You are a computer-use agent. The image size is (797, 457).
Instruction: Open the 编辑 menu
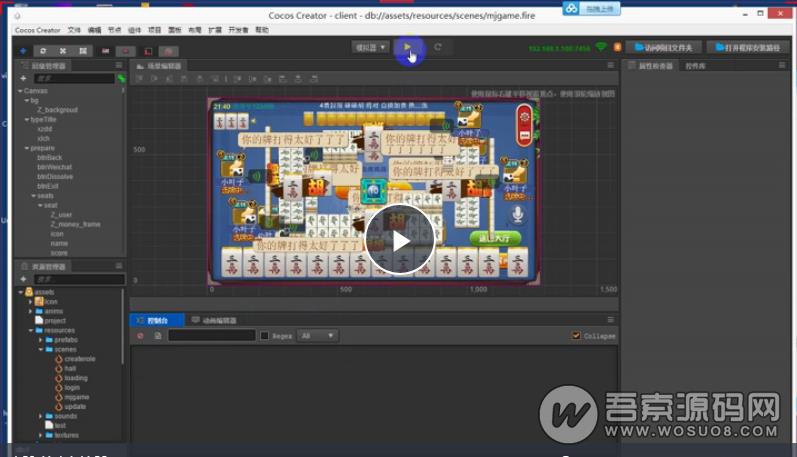(95, 30)
